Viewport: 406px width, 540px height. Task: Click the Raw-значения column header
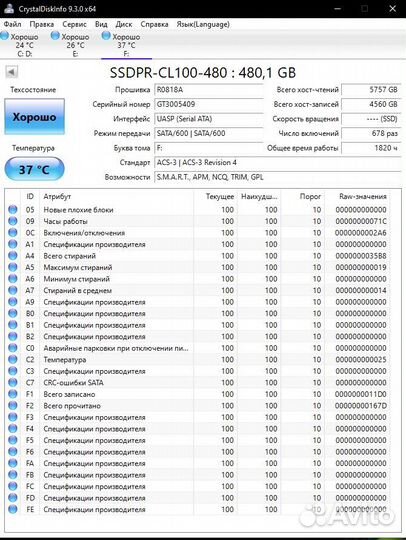[363, 196]
